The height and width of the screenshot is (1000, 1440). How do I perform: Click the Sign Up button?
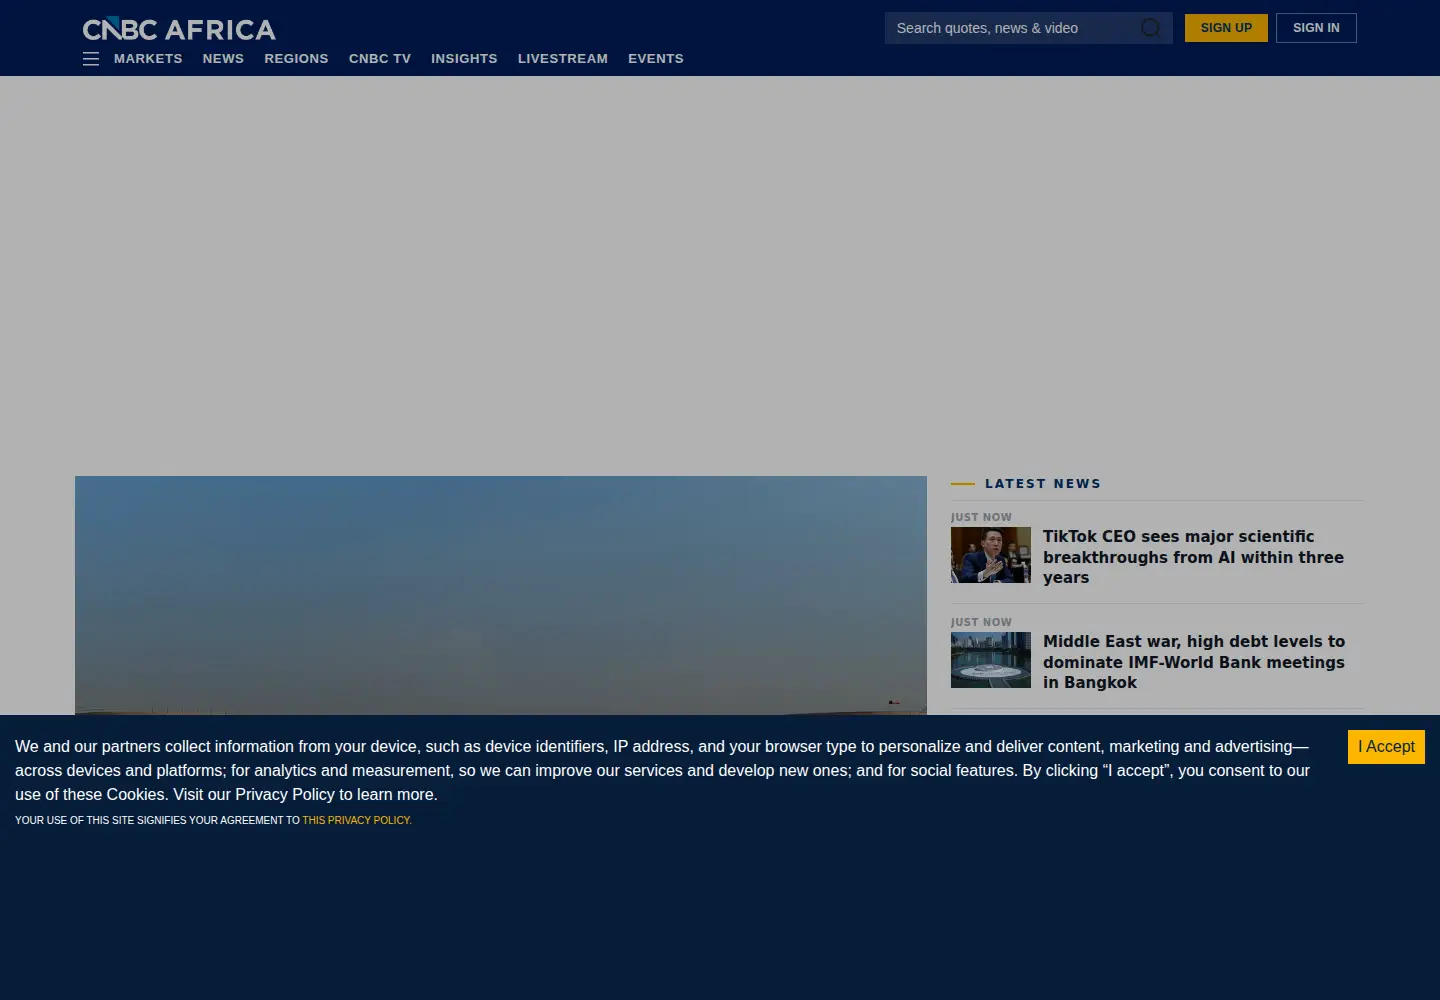pyautogui.click(x=1226, y=28)
